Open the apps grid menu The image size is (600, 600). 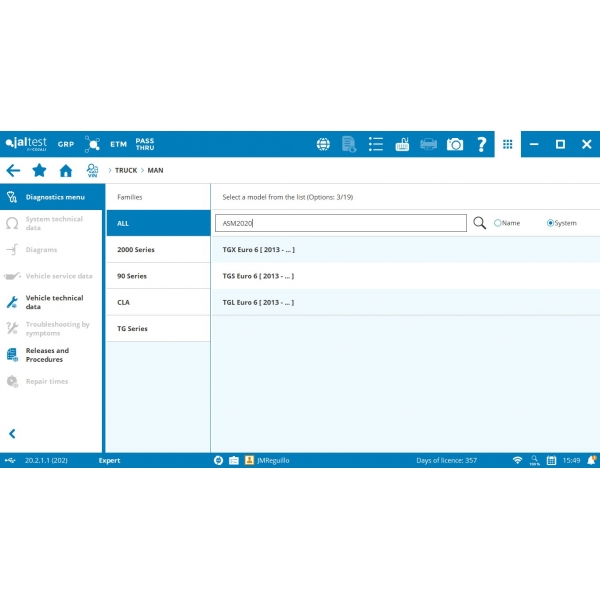point(507,144)
